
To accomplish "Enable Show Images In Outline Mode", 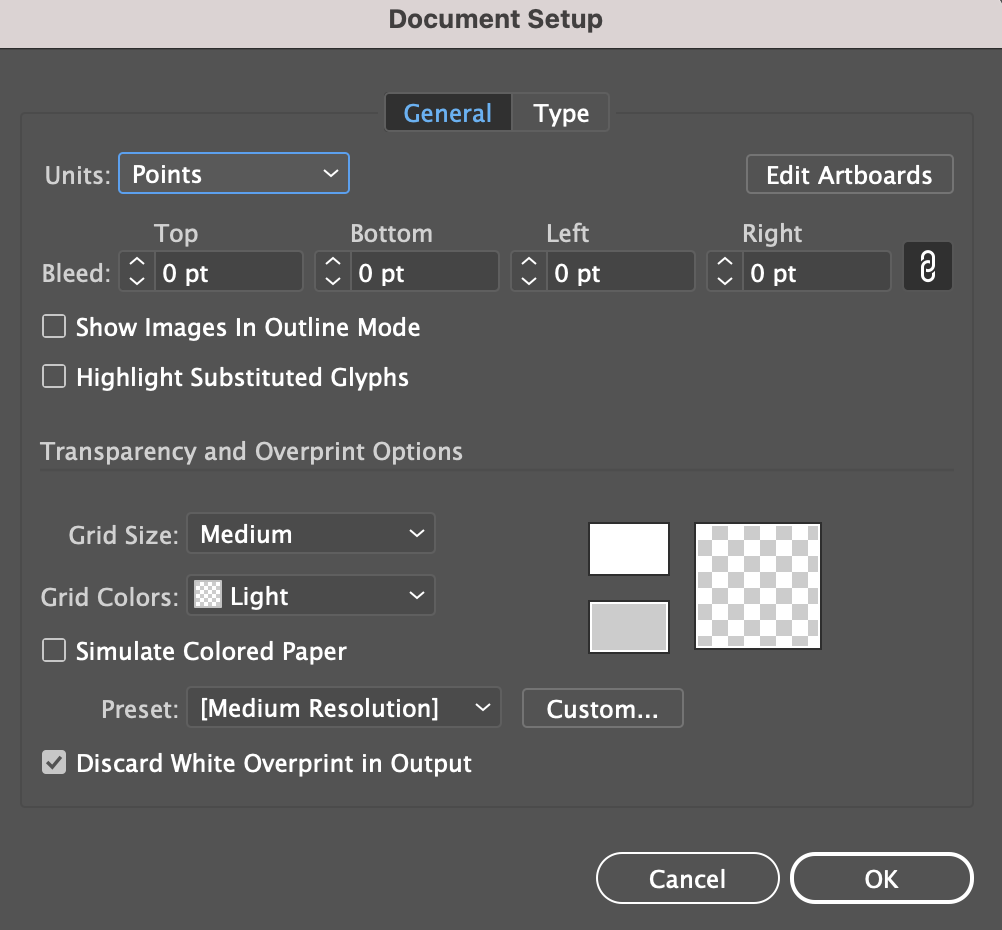I will [x=54, y=326].
